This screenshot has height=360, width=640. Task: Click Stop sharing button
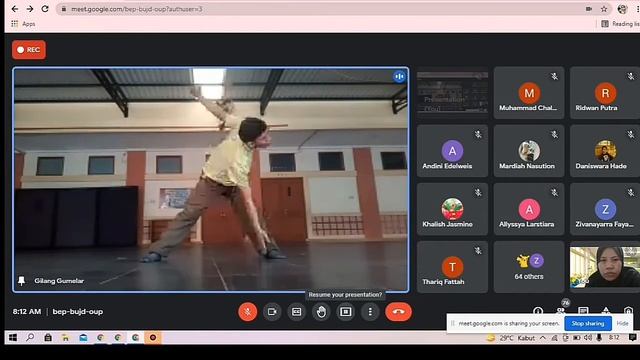[588, 323]
